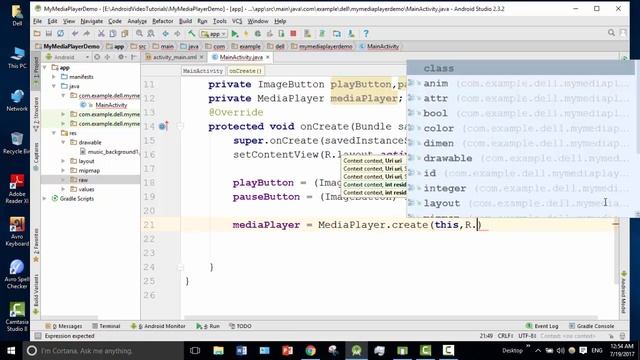640x360 pixels.
Task: Navigate Forward with the right arrow
Action: (x=177, y=34)
